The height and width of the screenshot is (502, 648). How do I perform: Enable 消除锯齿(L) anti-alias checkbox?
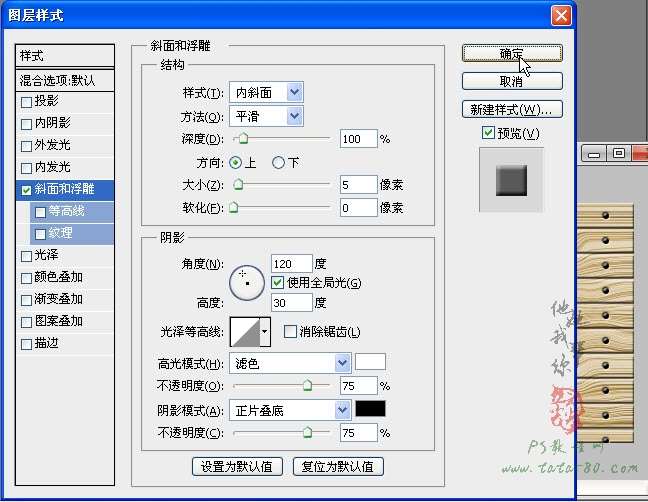tap(290, 331)
